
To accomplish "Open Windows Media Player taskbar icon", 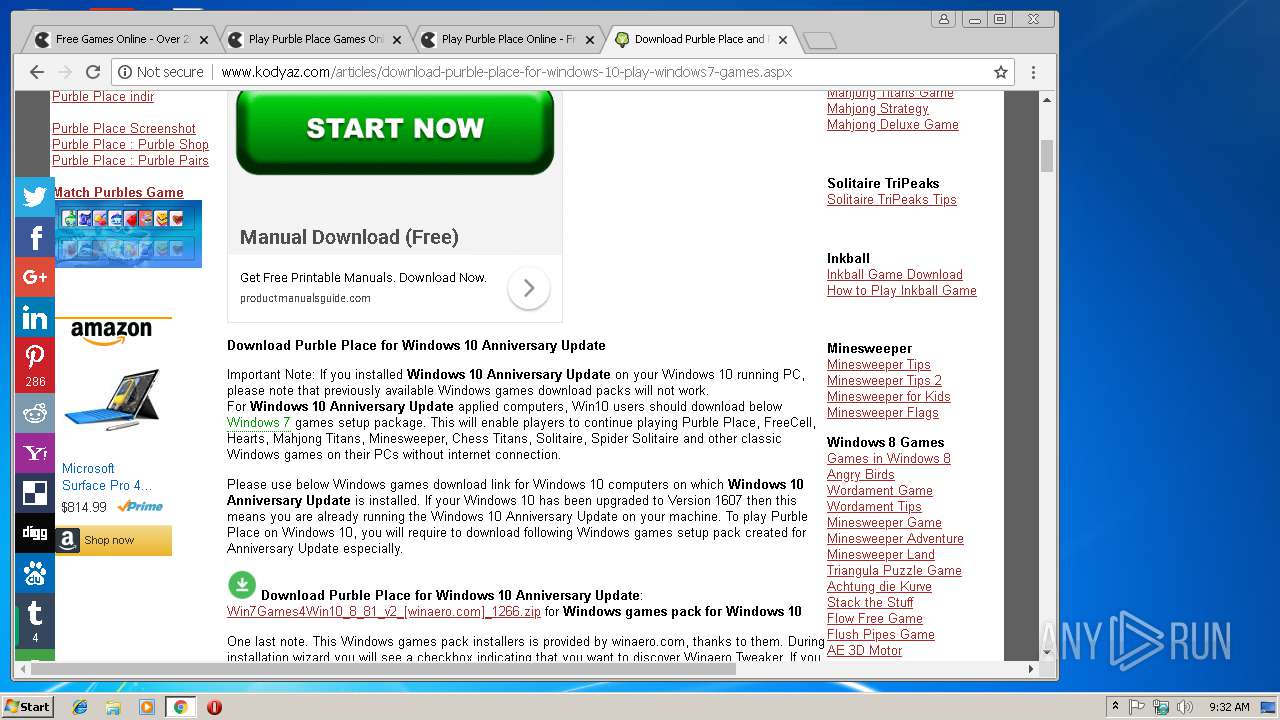I will pos(147,707).
